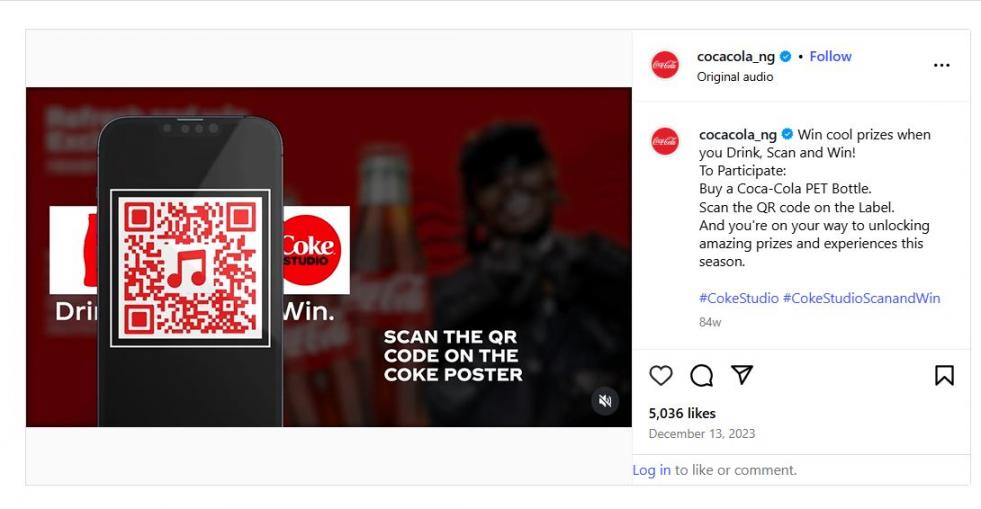Click the 84w timestamp
This screenshot has height=509, width=981.
[x=710, y=322]
